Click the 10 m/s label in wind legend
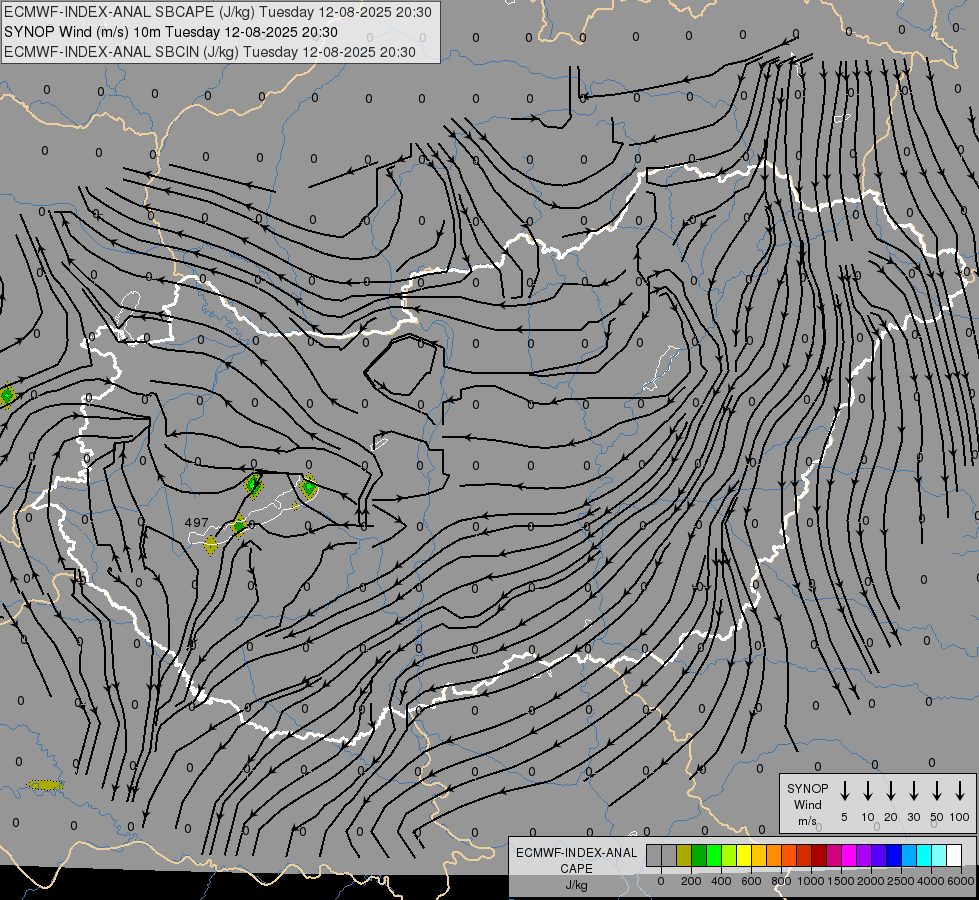Screen dimensions: 979x900 coord(867,817)
